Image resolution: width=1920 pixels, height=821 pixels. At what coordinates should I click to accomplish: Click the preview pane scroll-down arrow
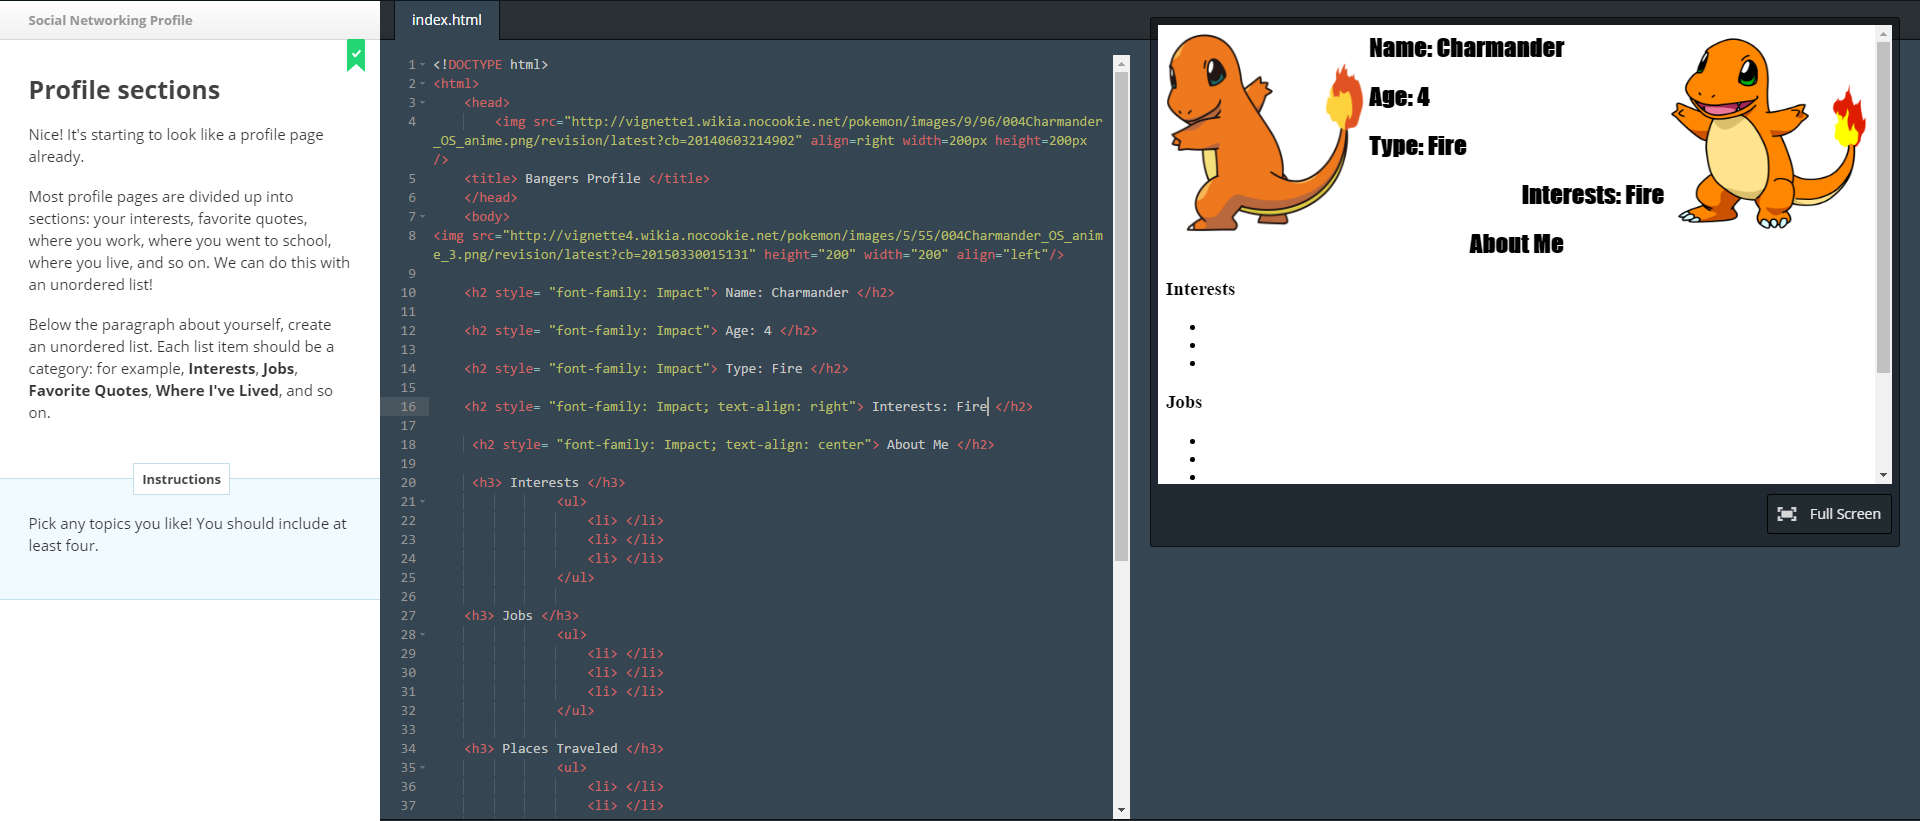pos(1883,475)
